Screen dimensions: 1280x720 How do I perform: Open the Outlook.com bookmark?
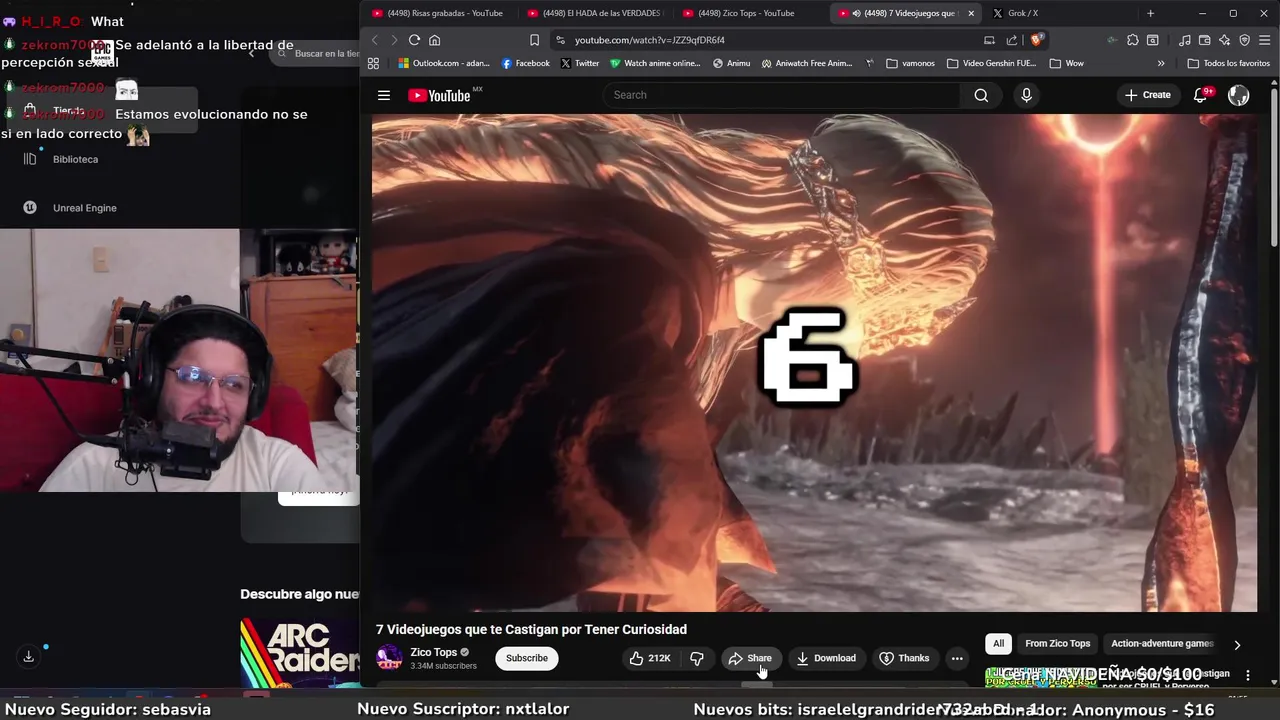point(444,63)
